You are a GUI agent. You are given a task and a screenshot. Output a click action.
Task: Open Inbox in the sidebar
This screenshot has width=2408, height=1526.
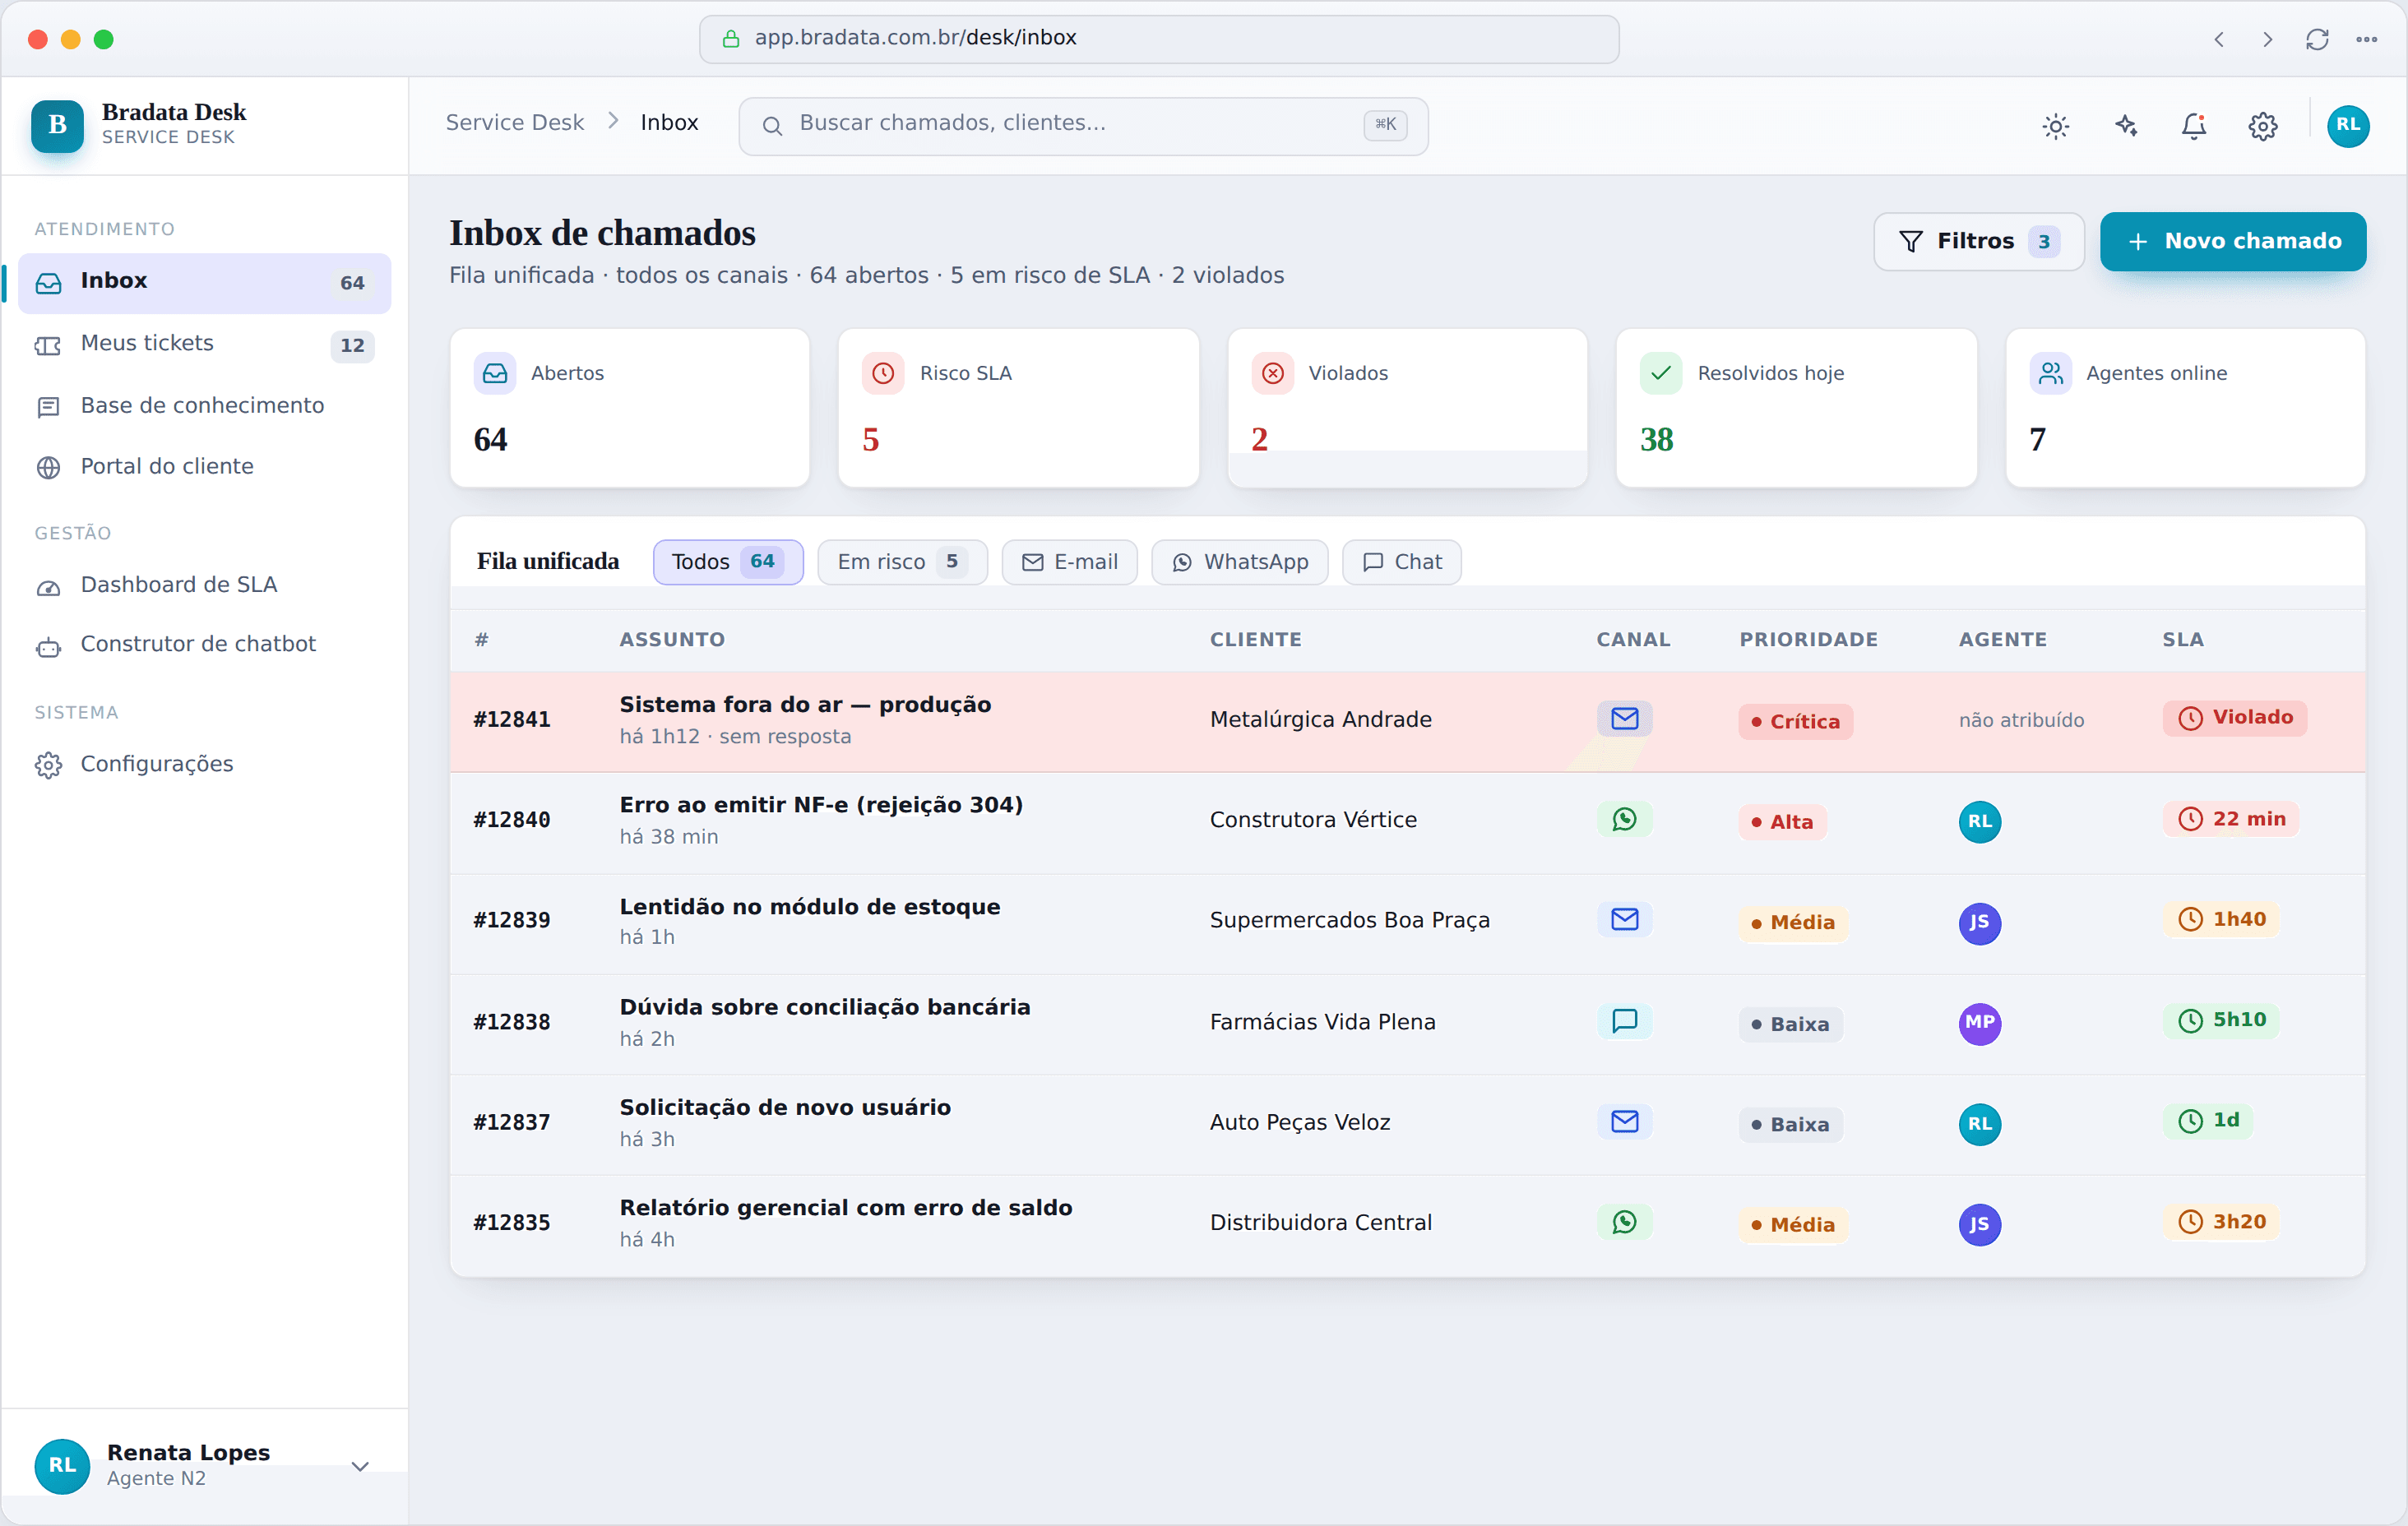coord(204,282)
